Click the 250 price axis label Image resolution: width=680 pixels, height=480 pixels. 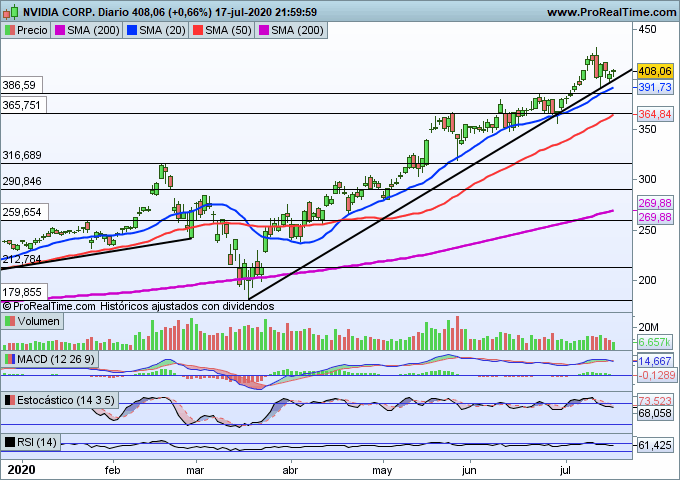pos(647,230)
